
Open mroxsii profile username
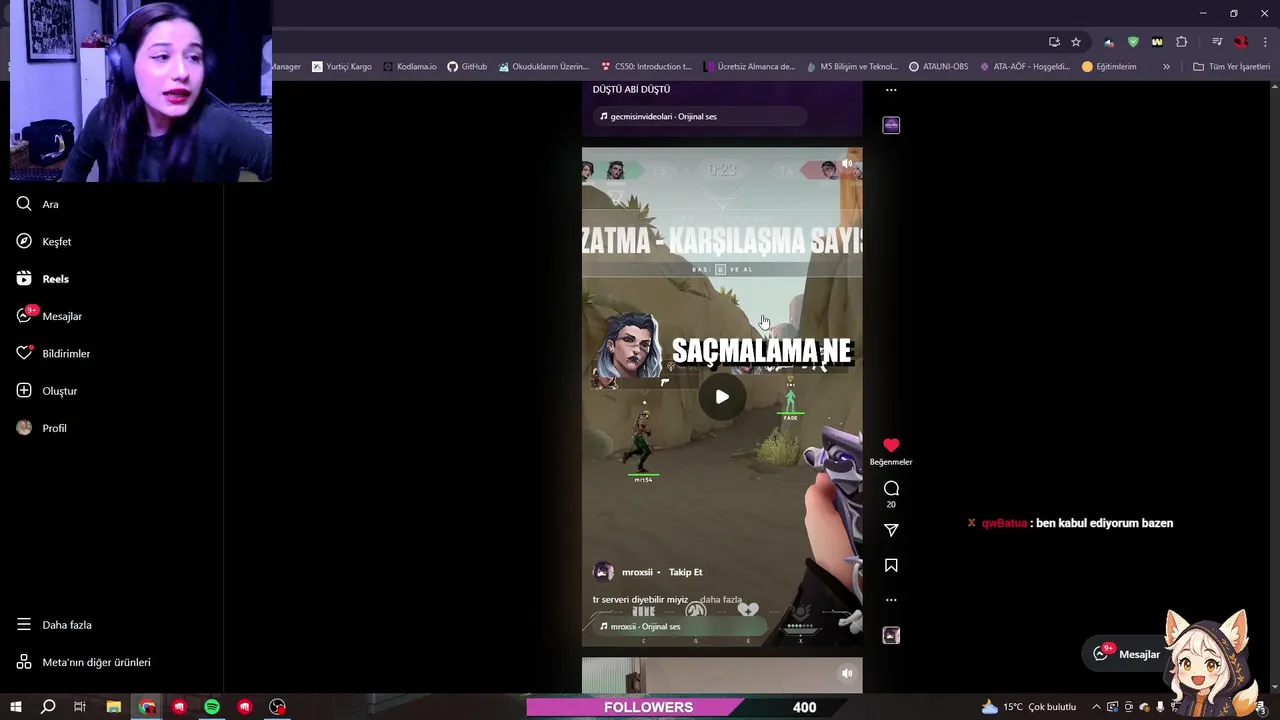tap(637, 572)
